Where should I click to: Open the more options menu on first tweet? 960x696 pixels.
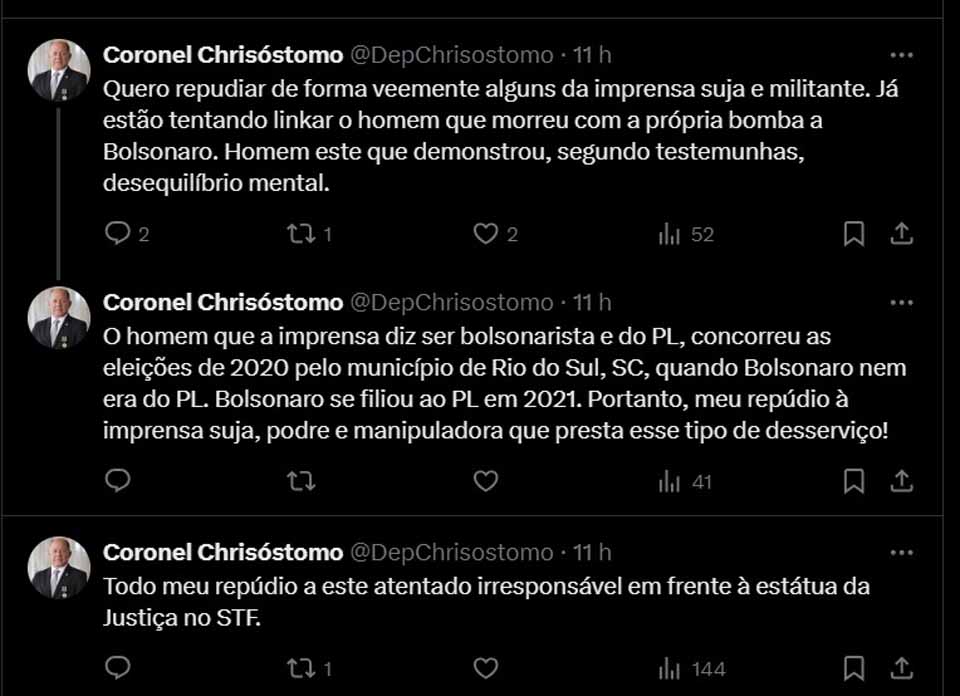click(x=901, y=54)
